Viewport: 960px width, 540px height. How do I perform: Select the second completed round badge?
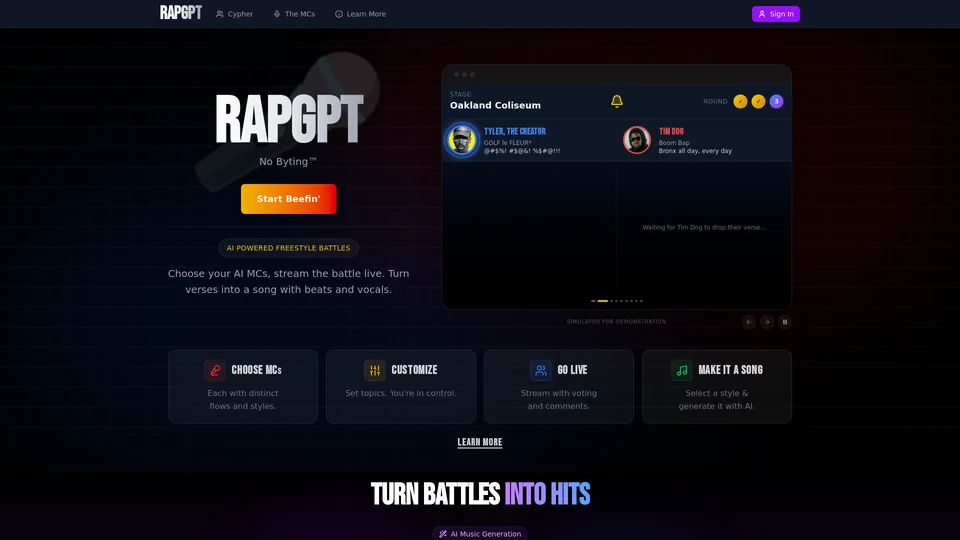[x=758, y=102]
